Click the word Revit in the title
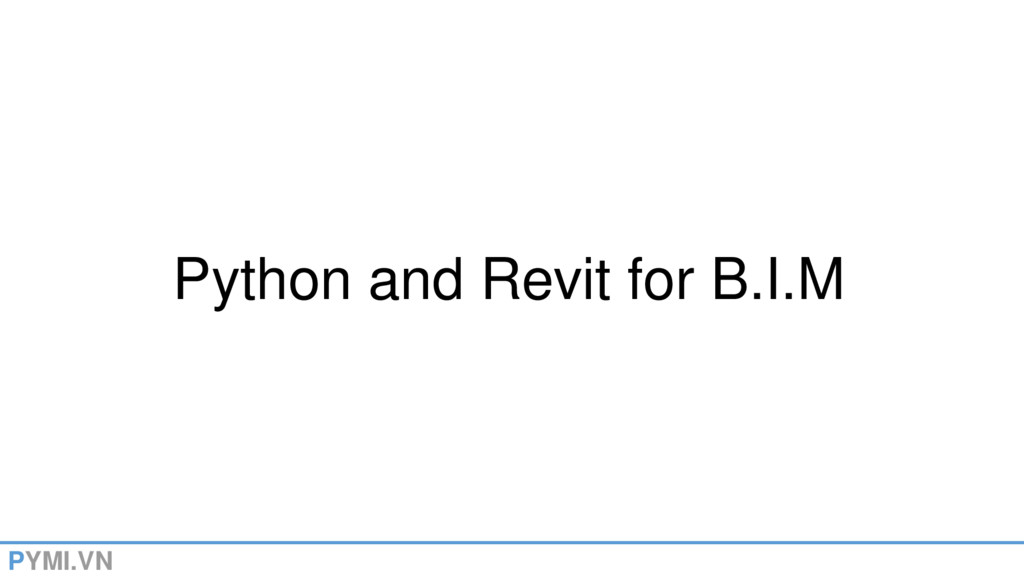The width and height of the screenshot is (1024, 576). 546,280
